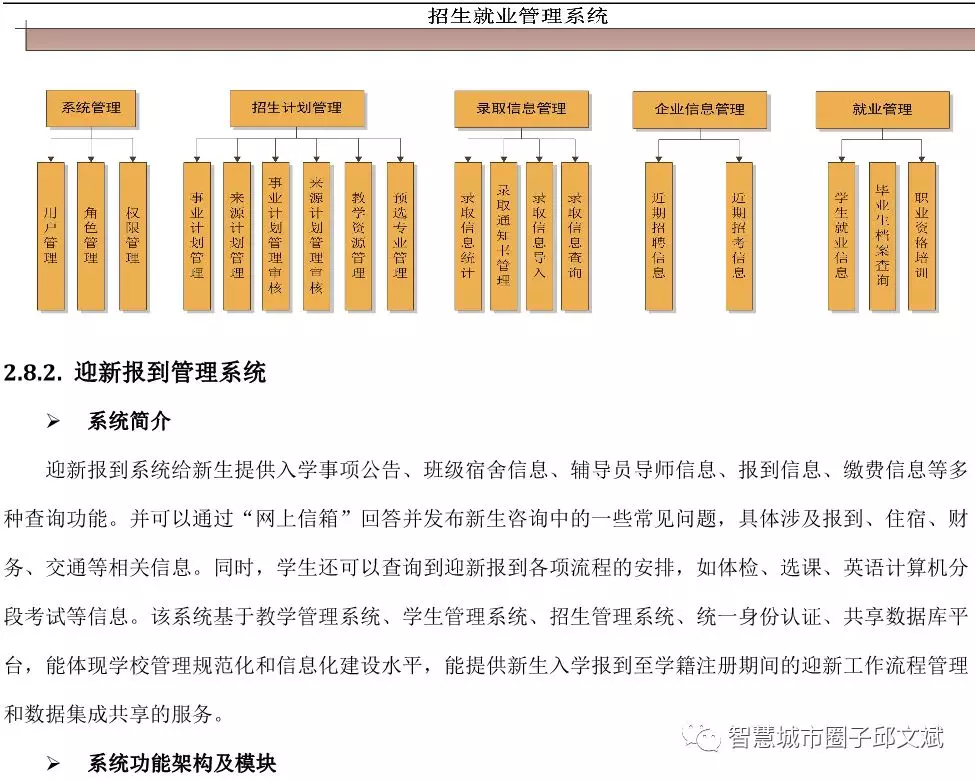Image resolution: width=975 pixels, height=780 pixels.
Task: Select the 就业管理 diagram box
Action: tap(882, 109)
